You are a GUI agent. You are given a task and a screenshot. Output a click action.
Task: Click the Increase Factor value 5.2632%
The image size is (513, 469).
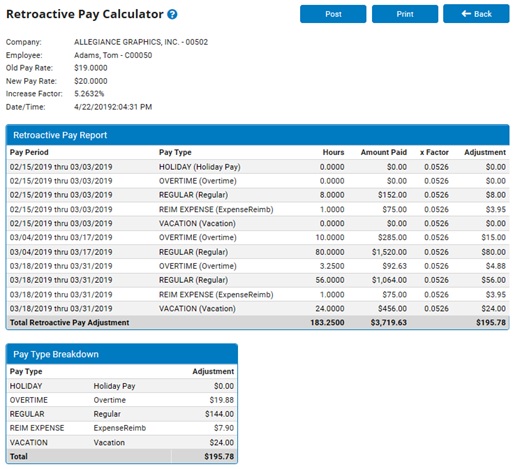pyautogui.click(x=89, y=94)
